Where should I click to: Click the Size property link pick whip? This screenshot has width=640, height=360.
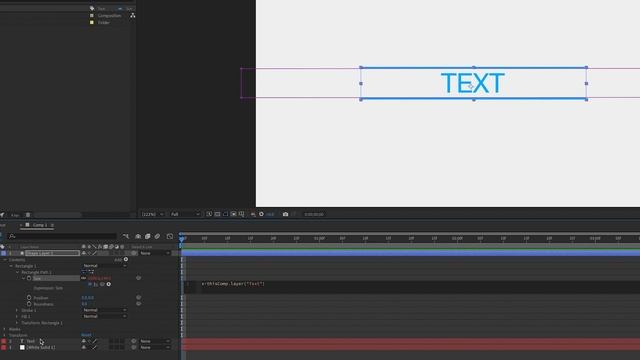[138, 278]
